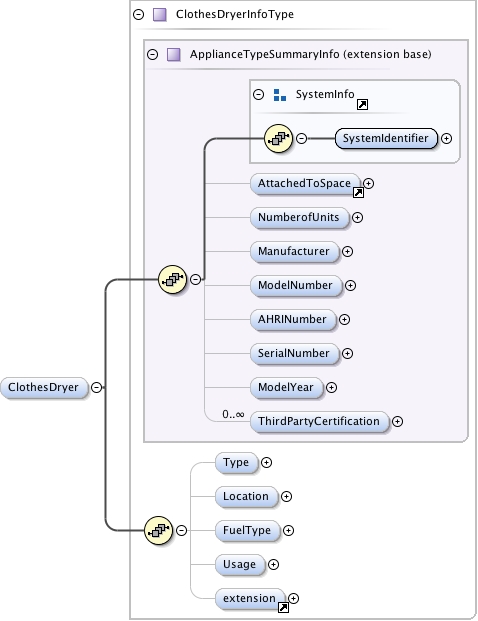Expand the SystemIdentifier element
Image resolution: width=478 pixels, height=621 pixels.
(x=446, y=138)
